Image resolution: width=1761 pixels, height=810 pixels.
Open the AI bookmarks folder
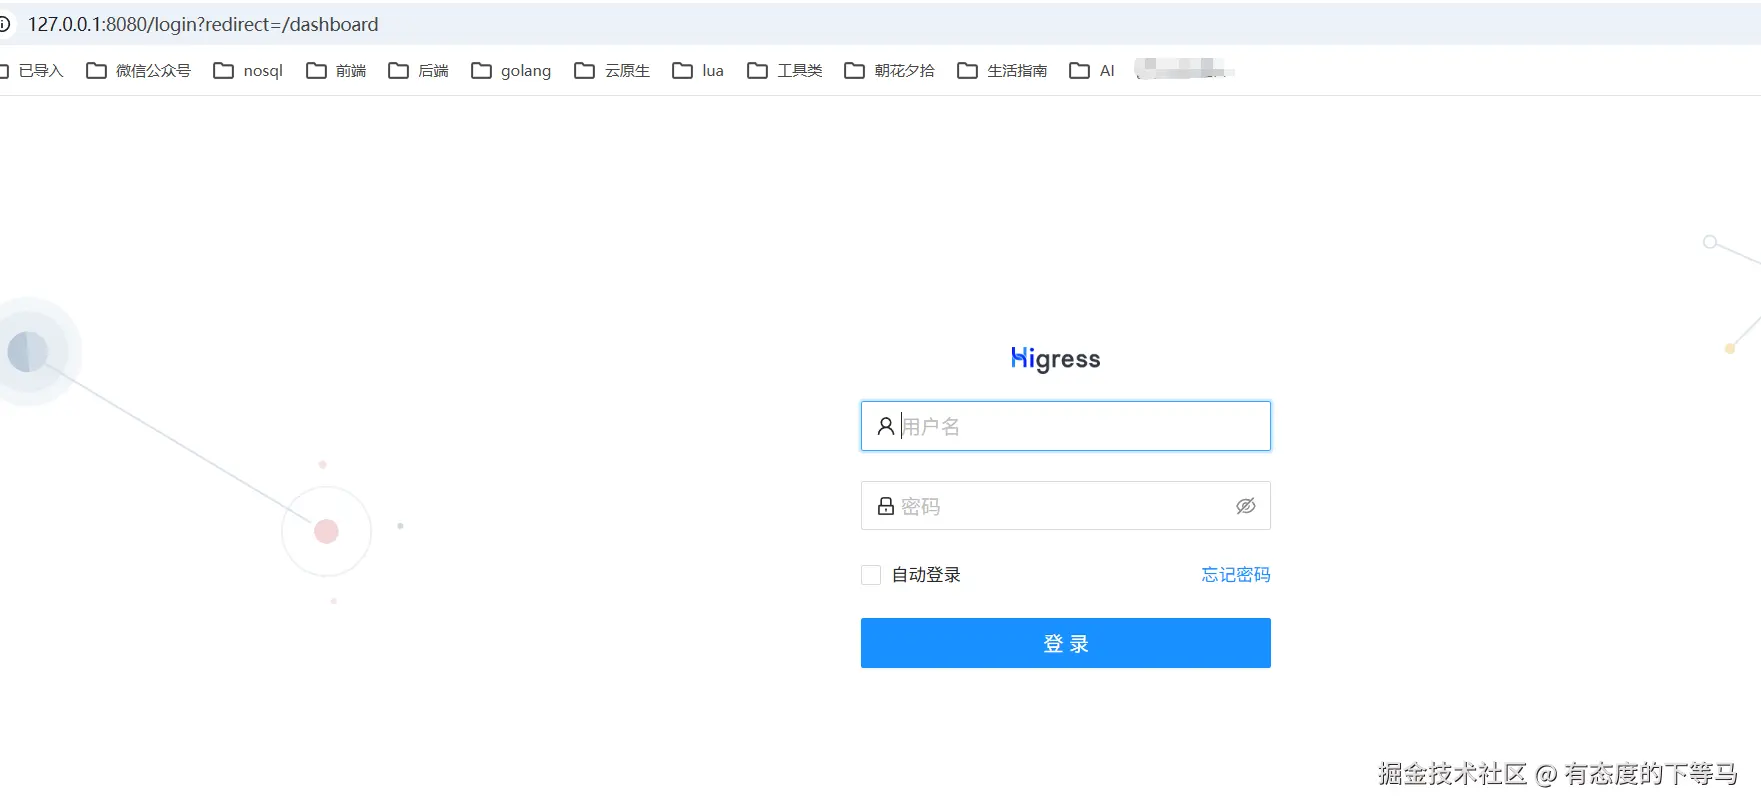point(1092,71)
